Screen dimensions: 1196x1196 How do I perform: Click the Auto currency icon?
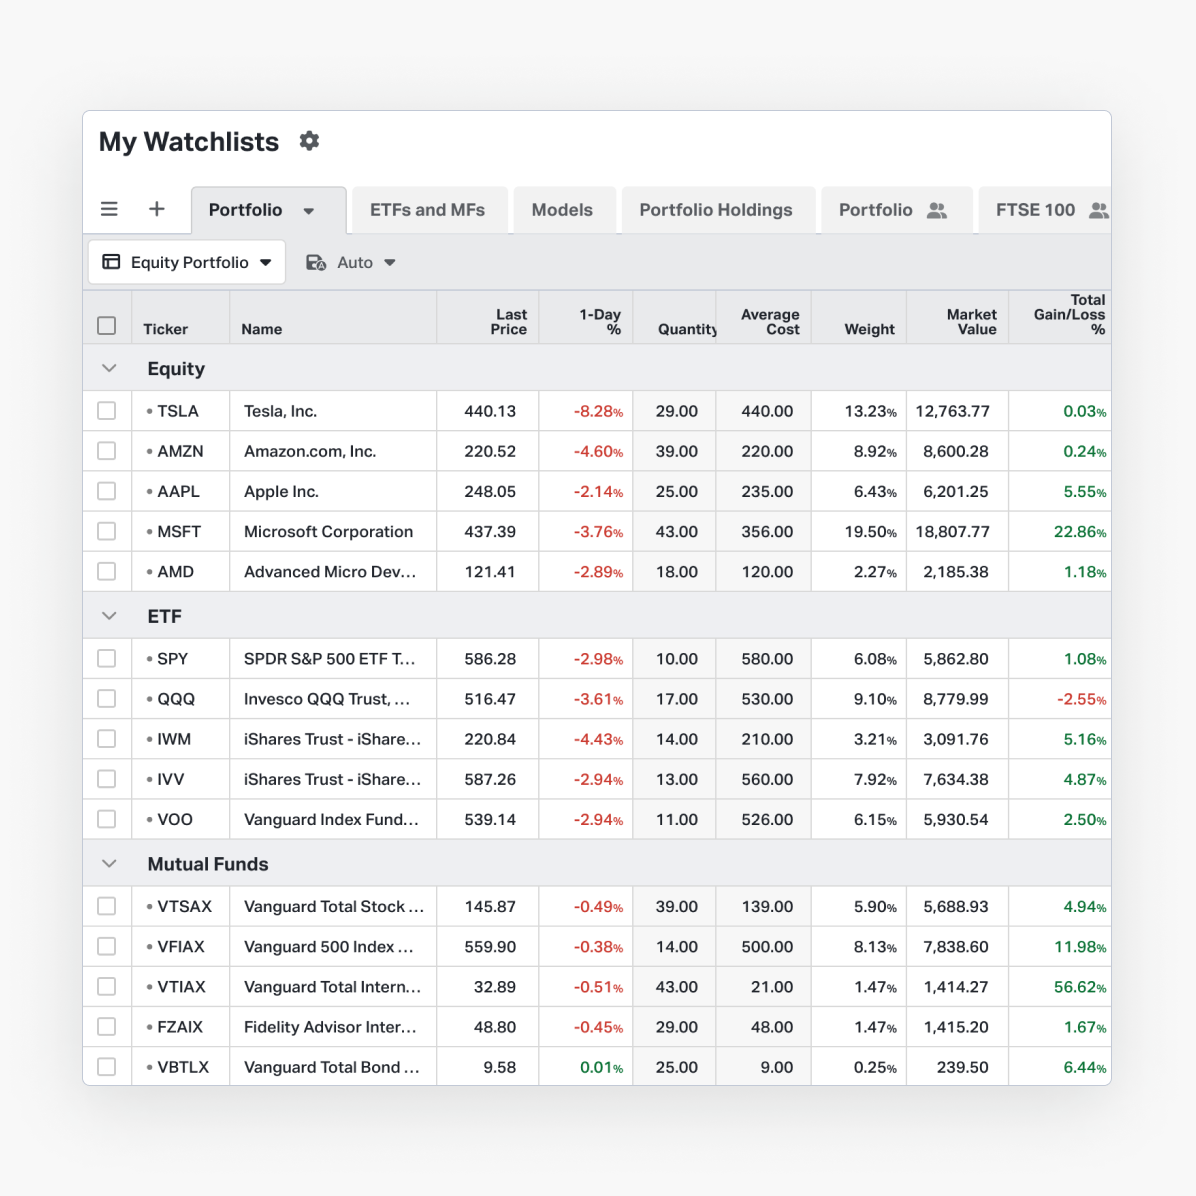(316, 262)
